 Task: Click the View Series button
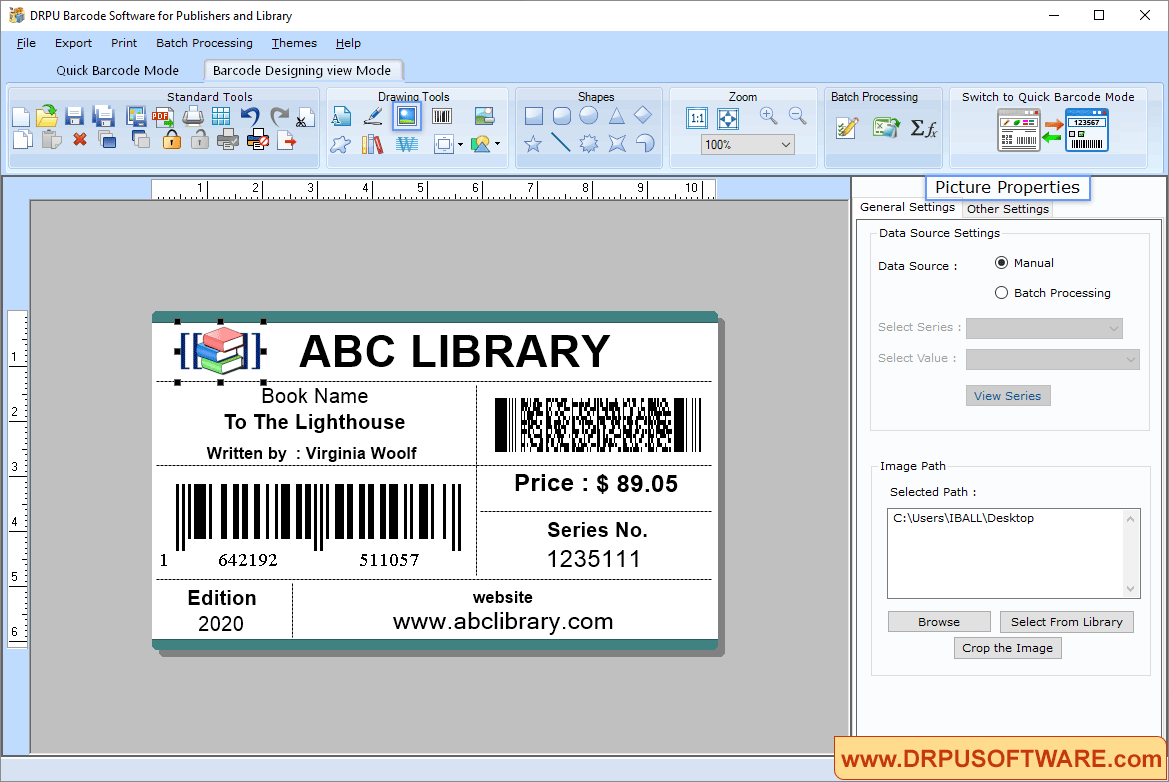coord(1008,395)
